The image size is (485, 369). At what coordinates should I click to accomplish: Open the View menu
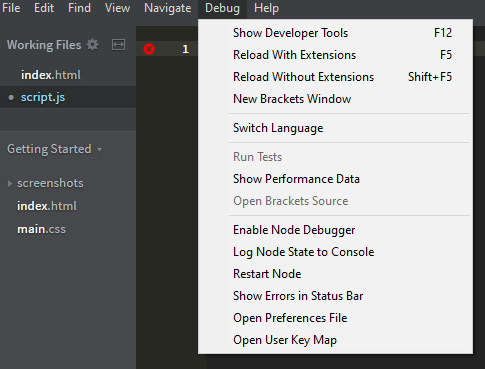[x=117, y=8]
